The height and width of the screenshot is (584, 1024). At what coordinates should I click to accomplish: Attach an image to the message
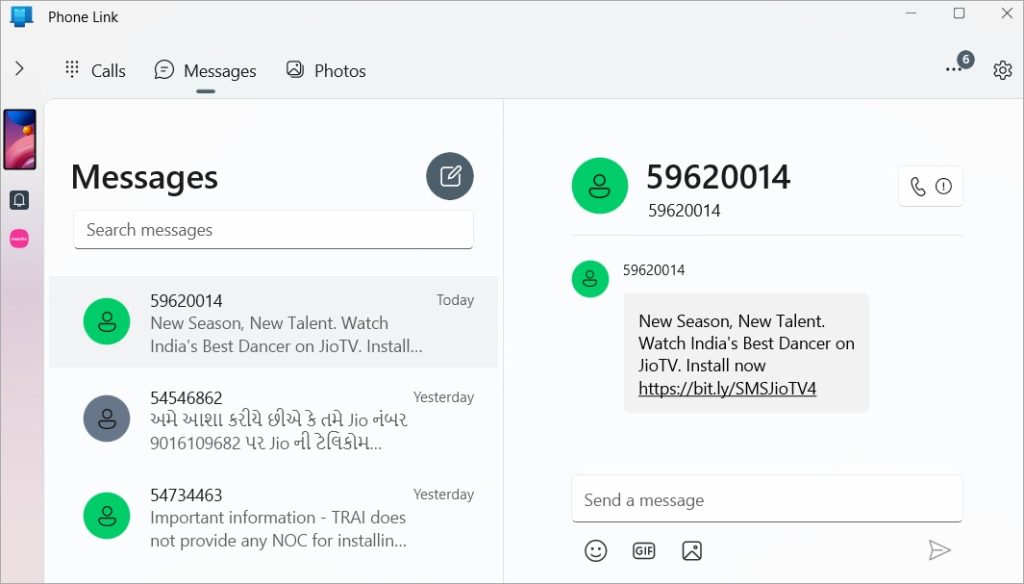pos(692,550)
